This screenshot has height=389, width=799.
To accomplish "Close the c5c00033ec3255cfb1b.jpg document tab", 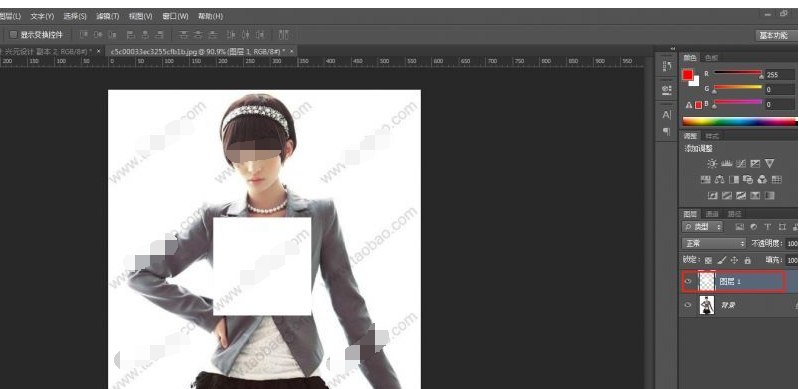I will click(x=291, y=51).
